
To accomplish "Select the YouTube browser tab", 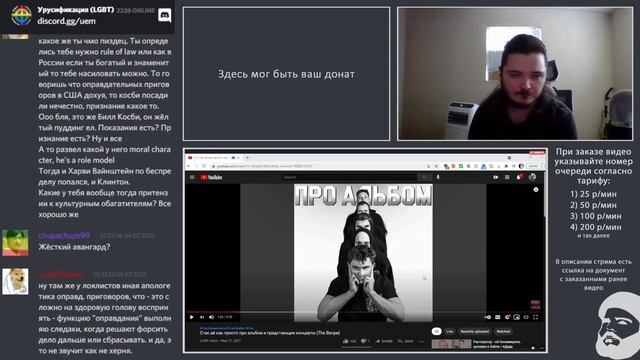I will [214, 158].
